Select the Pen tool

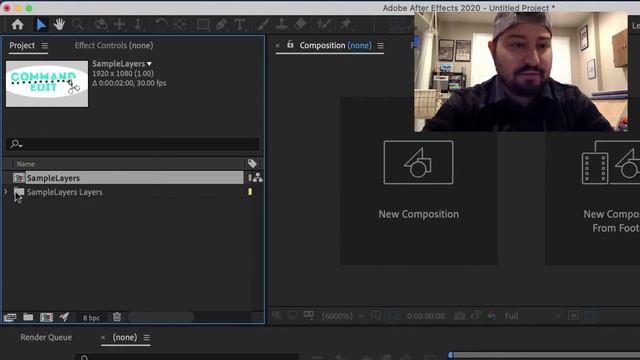point(221,25)
